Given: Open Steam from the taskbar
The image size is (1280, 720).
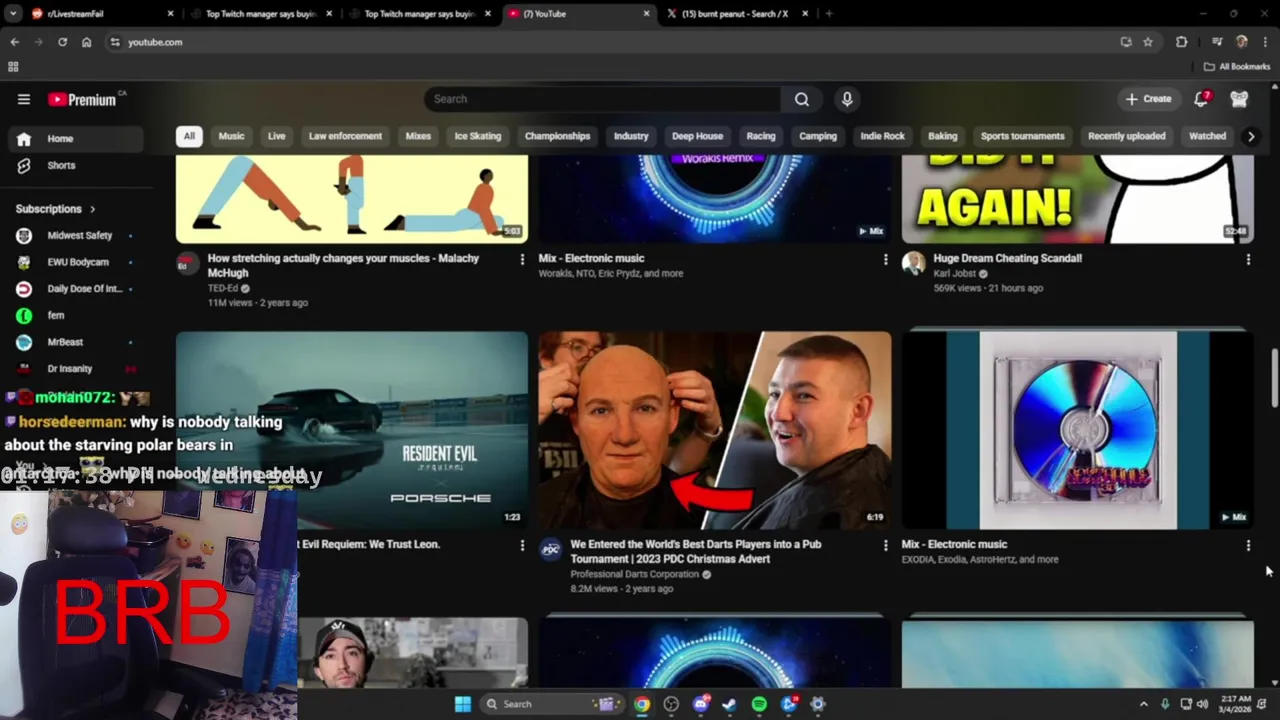Looking at the screenshot, I should 730,704.
